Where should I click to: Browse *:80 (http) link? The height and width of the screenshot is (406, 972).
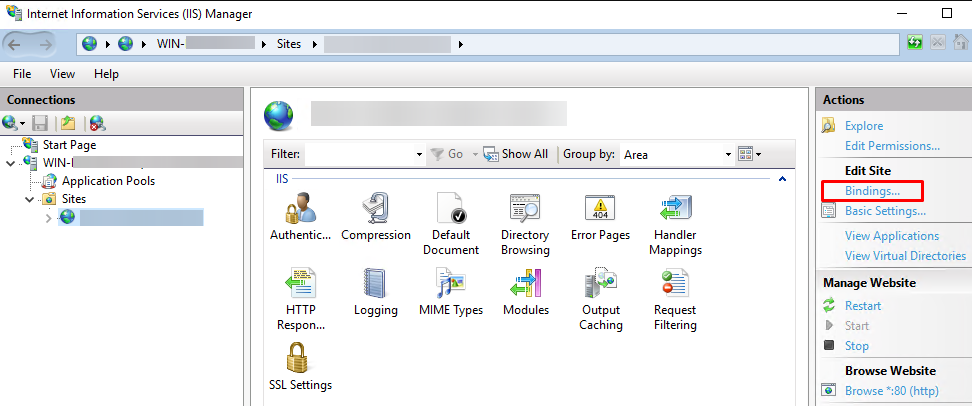(x=891, y=391)
